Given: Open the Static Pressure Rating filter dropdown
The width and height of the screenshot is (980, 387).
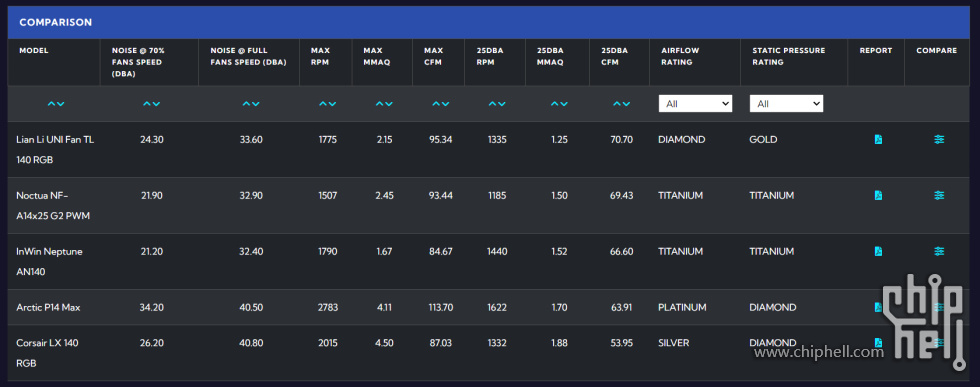Looking at the screenshot, I should (x=786, y=104).
